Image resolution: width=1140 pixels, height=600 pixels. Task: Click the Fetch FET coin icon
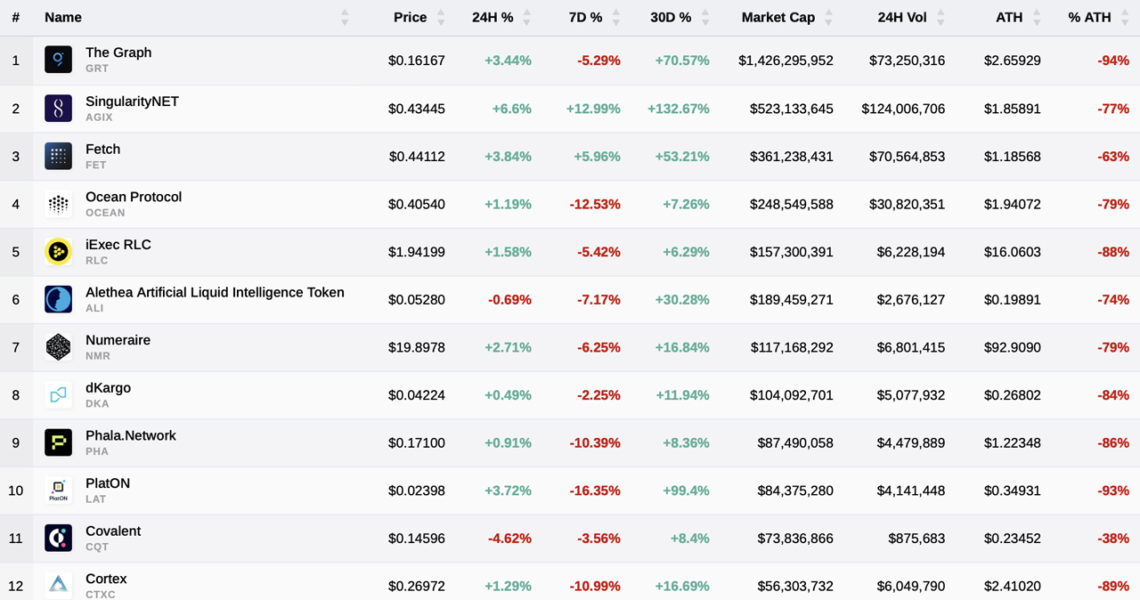(x=58, y=156)
